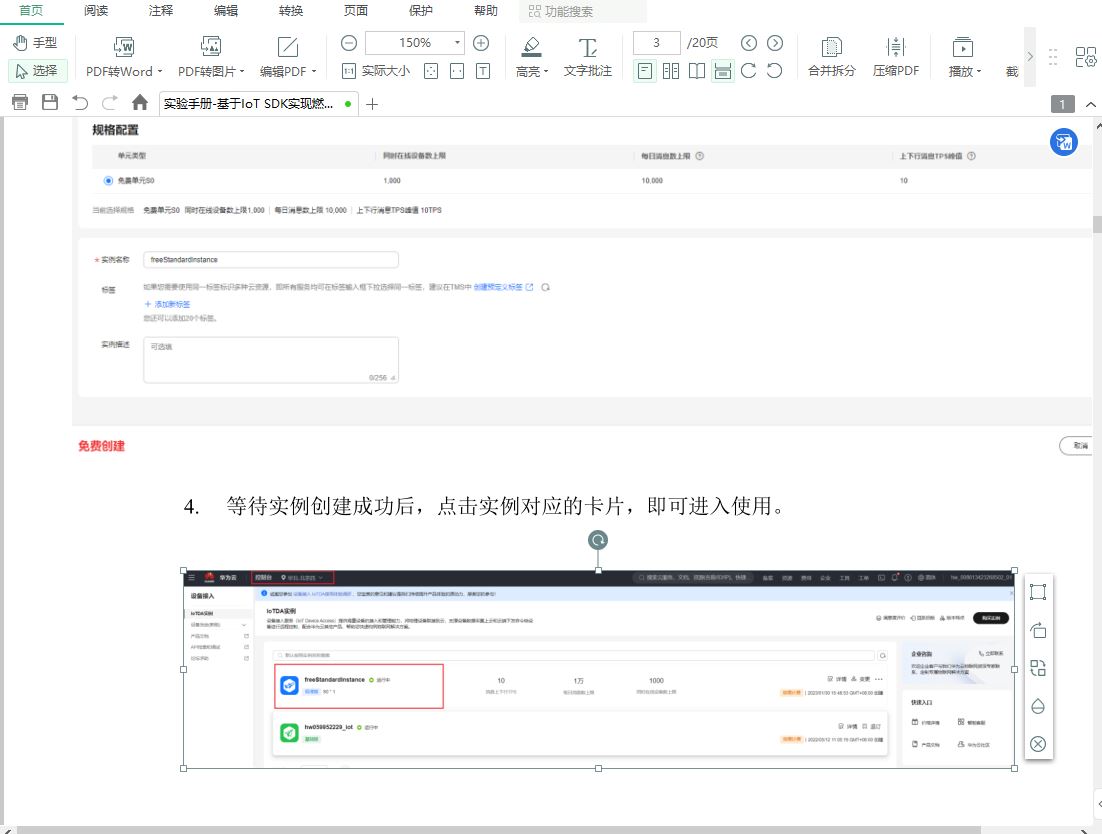Click the PDF转图片 converter icon
This screenshot has height=834, width=1102.
pos(211,46)
